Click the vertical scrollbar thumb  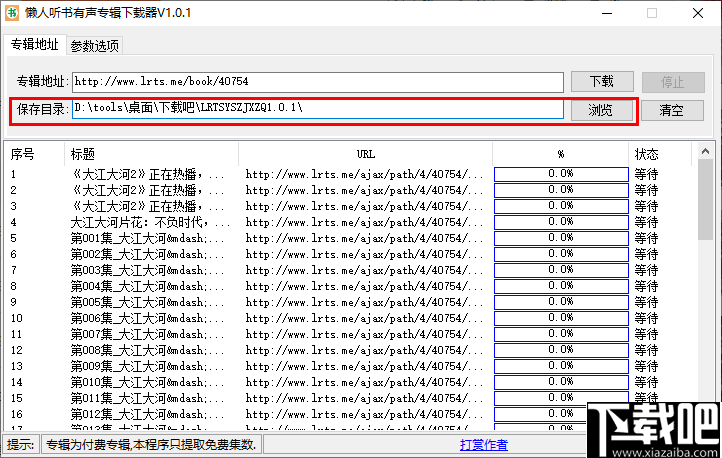click(705, 200)
